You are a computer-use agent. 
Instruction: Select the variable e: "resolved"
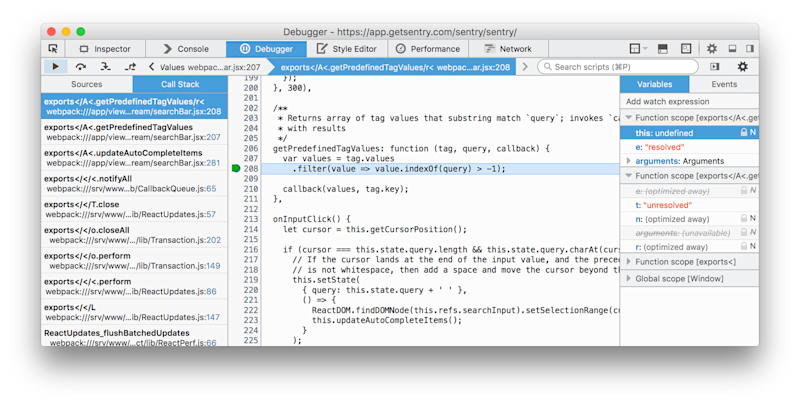coord(689,147)
